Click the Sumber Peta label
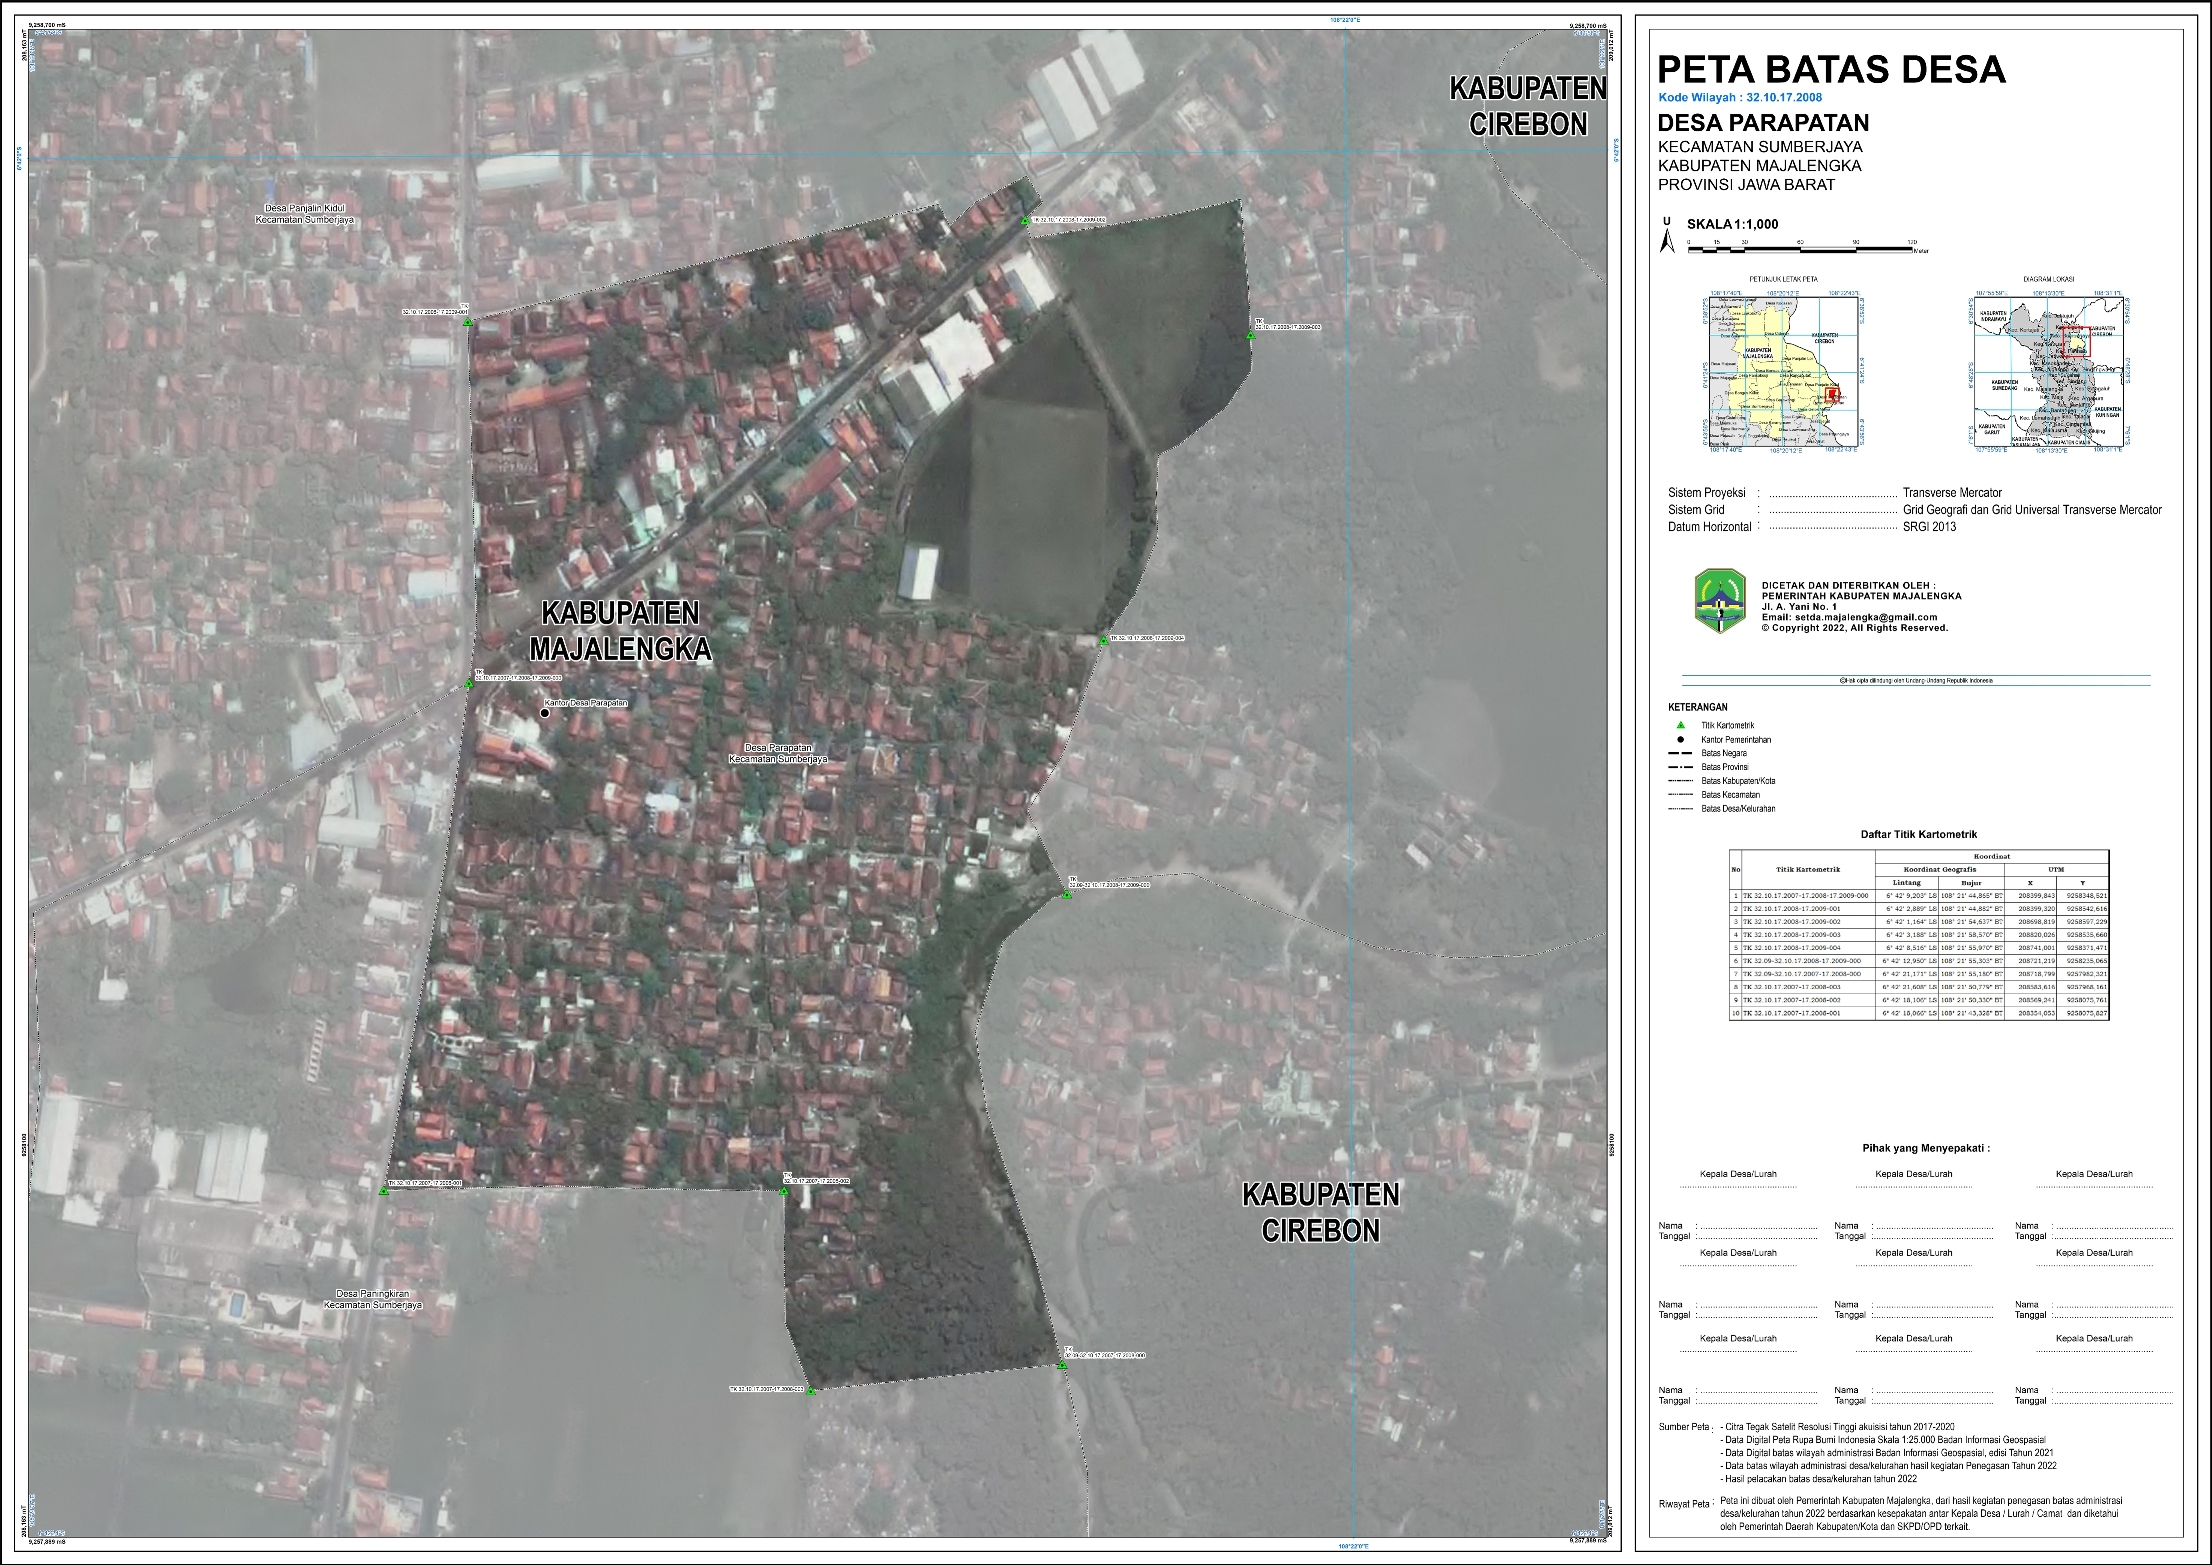 (x=1684, y=1427)
